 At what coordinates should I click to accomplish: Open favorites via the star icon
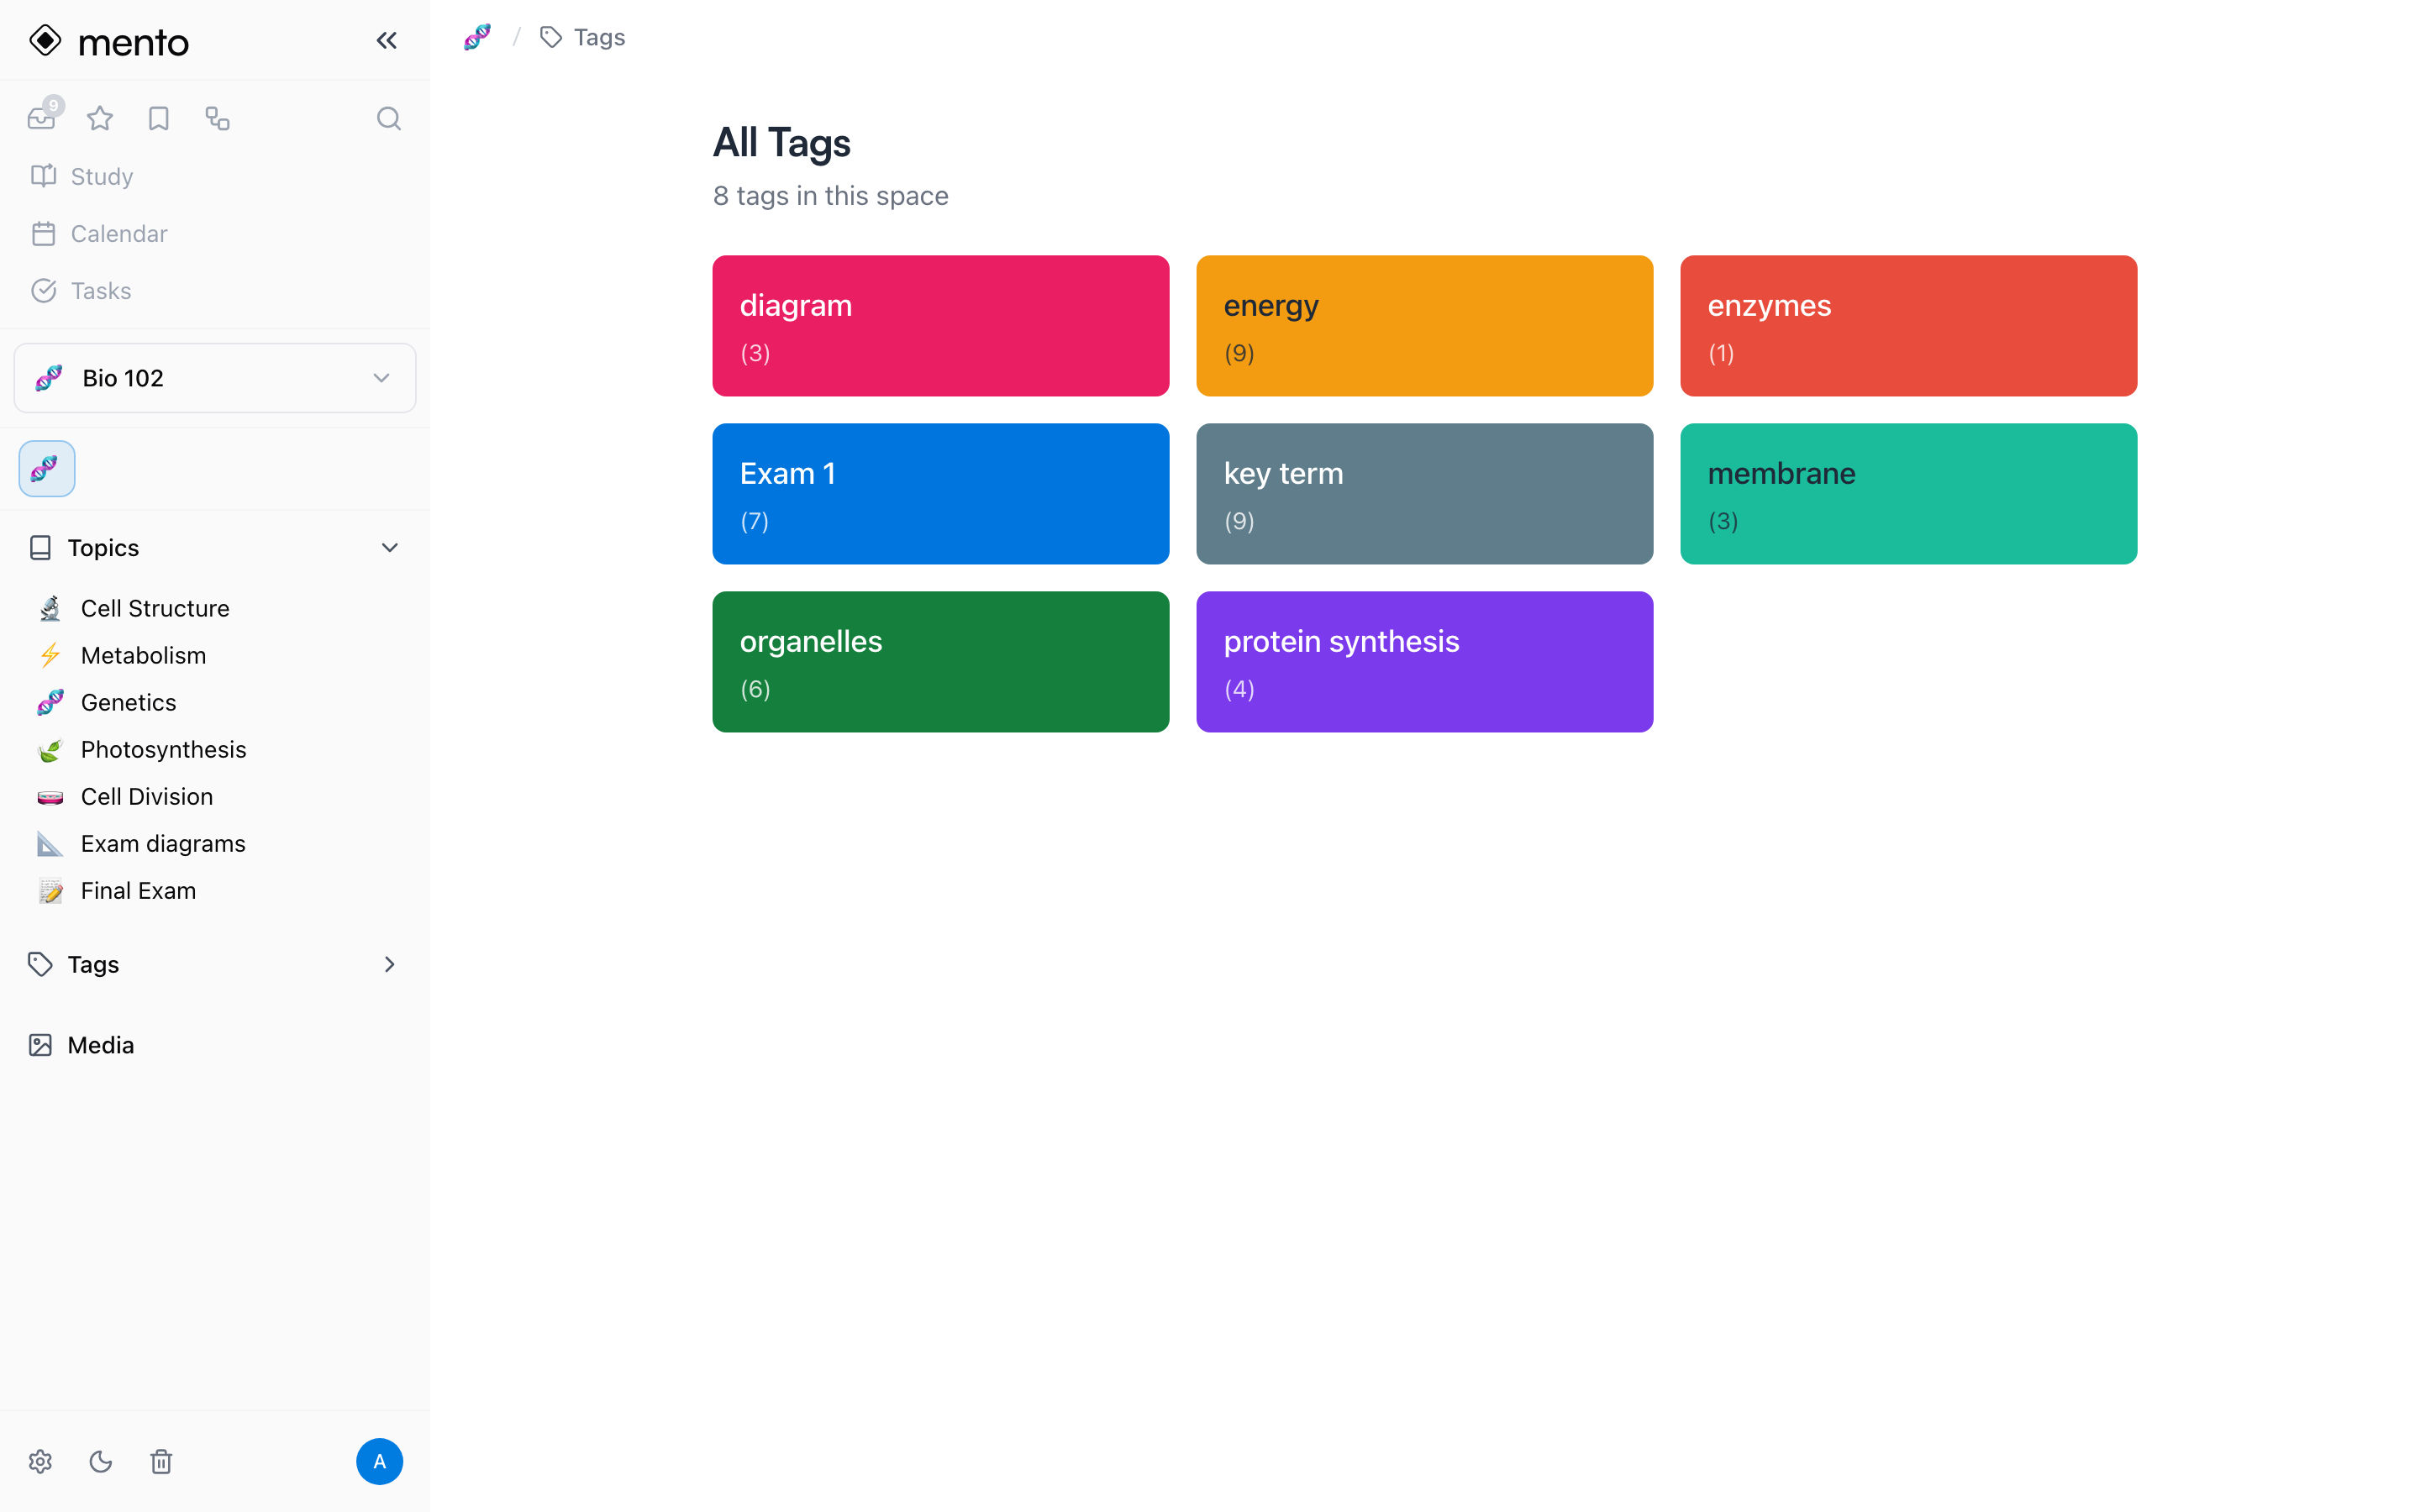point(100,119)
